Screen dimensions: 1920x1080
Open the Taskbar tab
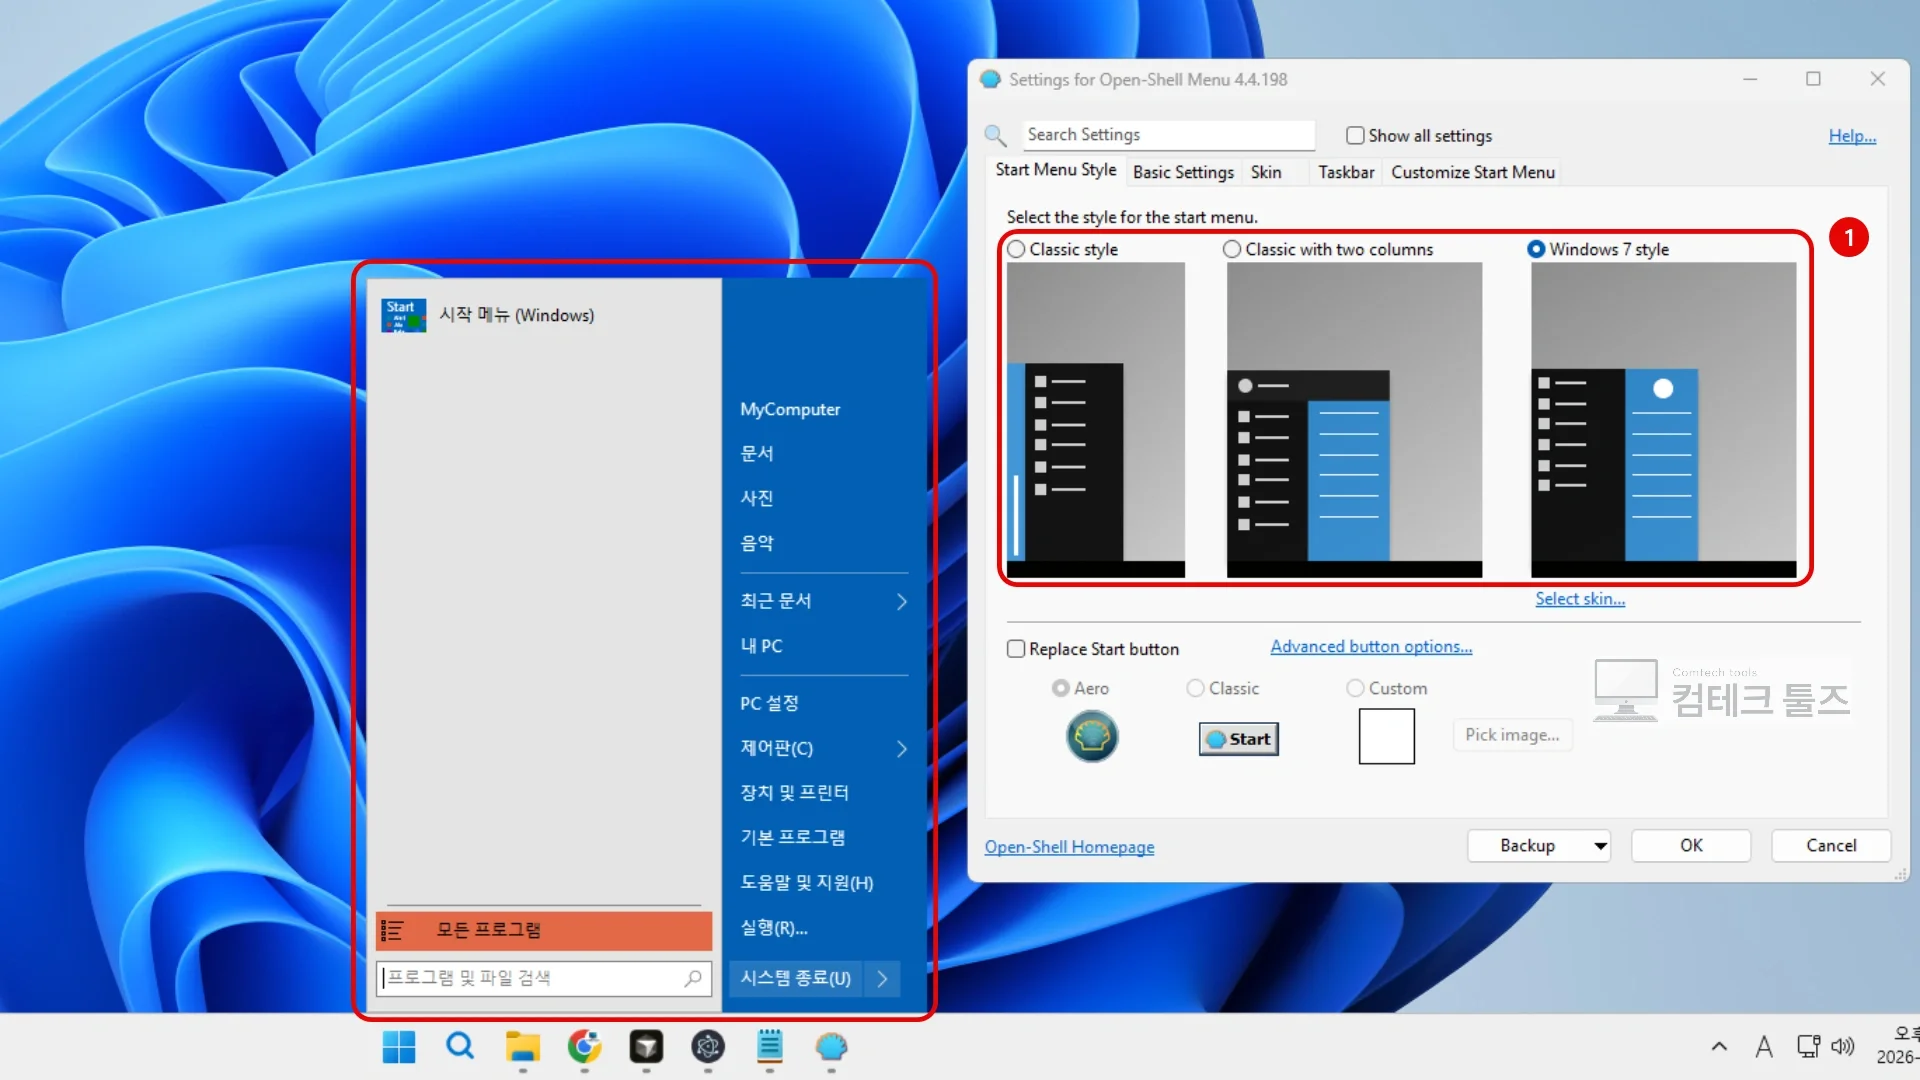1346,172
